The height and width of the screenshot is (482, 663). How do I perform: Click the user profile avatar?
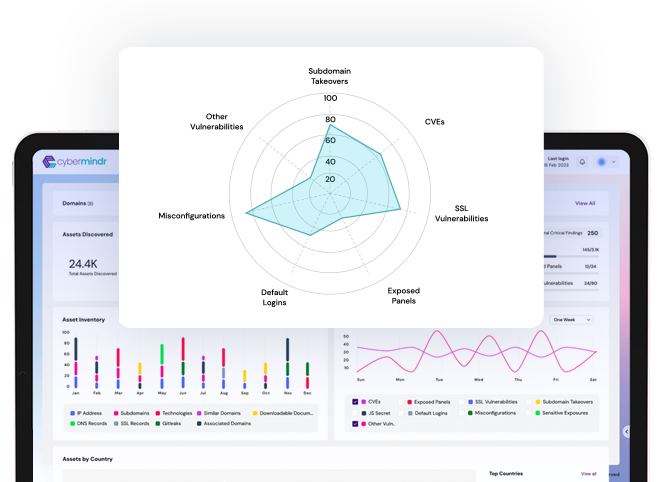tap(601, 162)
